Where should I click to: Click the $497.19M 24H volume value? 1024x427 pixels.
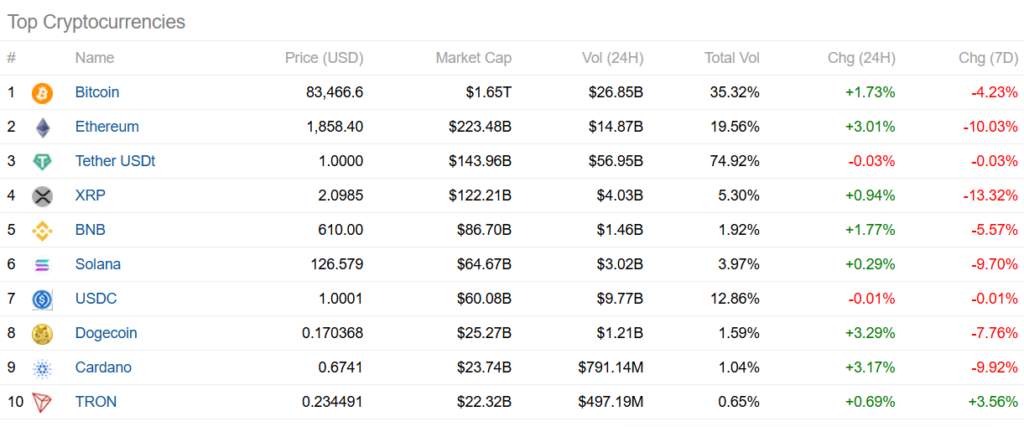pyautogui.click(x=611, y=402)
